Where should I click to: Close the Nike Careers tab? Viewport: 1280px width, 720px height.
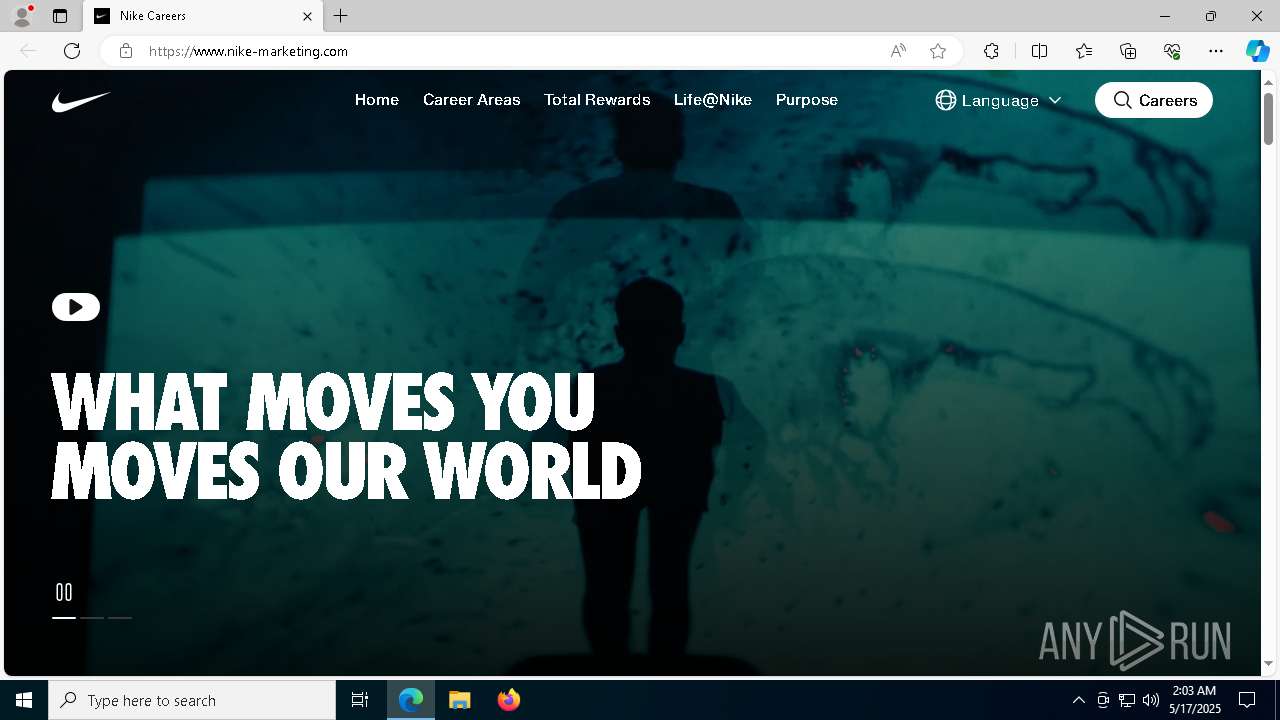(x=307, y=16)
